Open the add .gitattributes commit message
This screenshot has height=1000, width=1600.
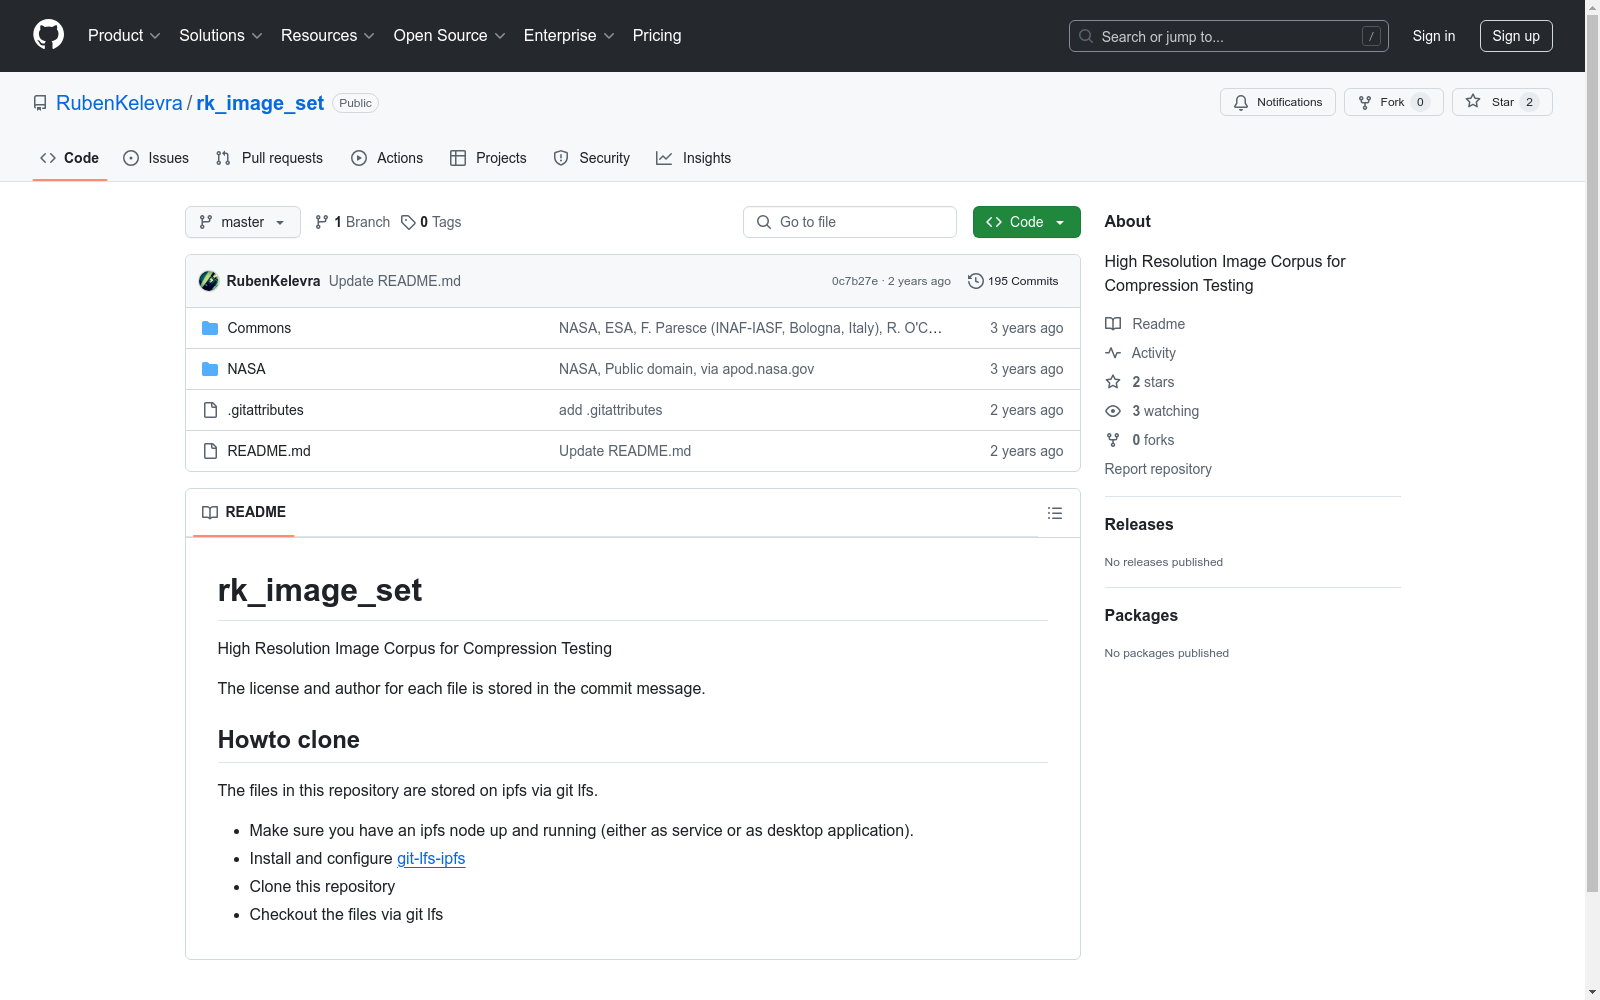click(610, 410)
